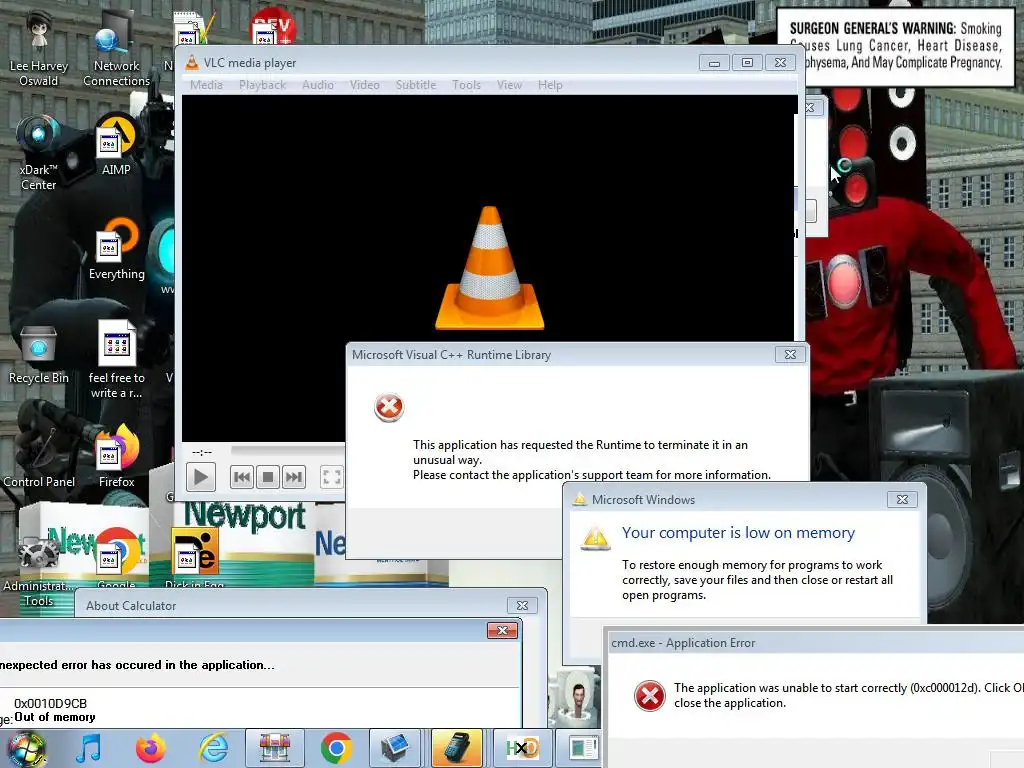Open the Lee Harvey Oswald desktop icon
The height and width of the screenshot is (768, 1024).
39,49
